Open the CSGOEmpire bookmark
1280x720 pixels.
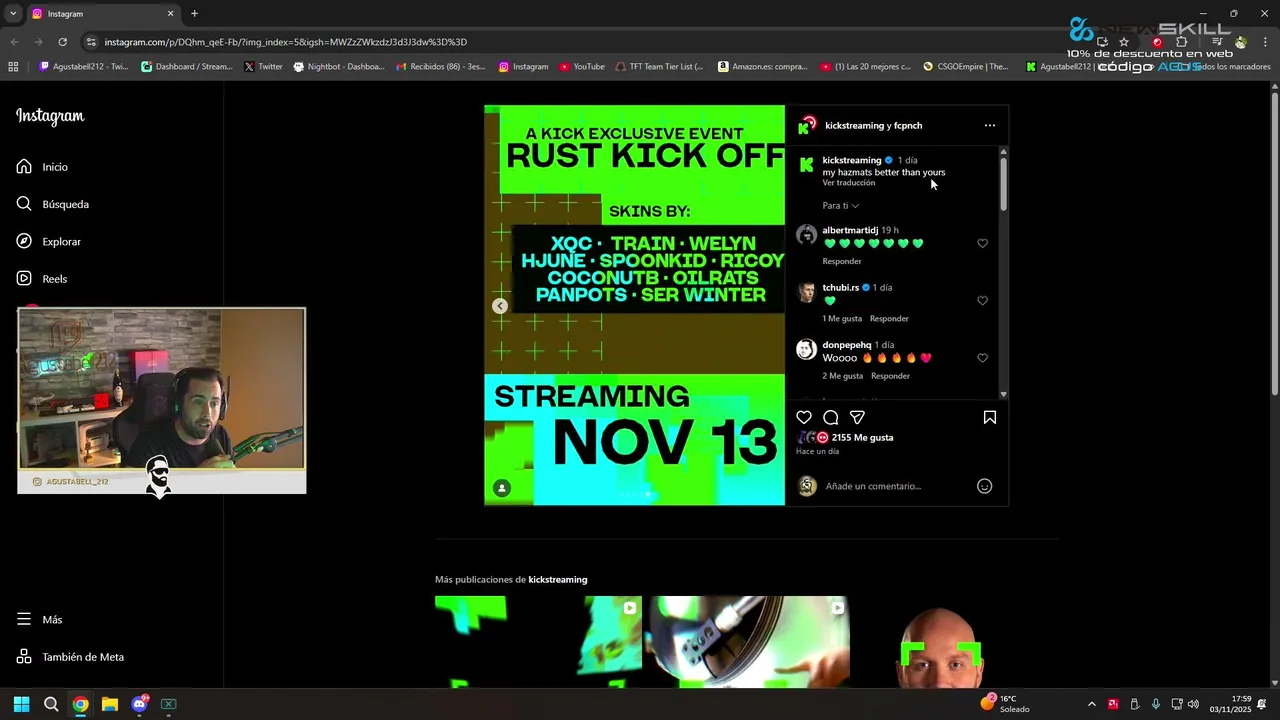(966, 67)
